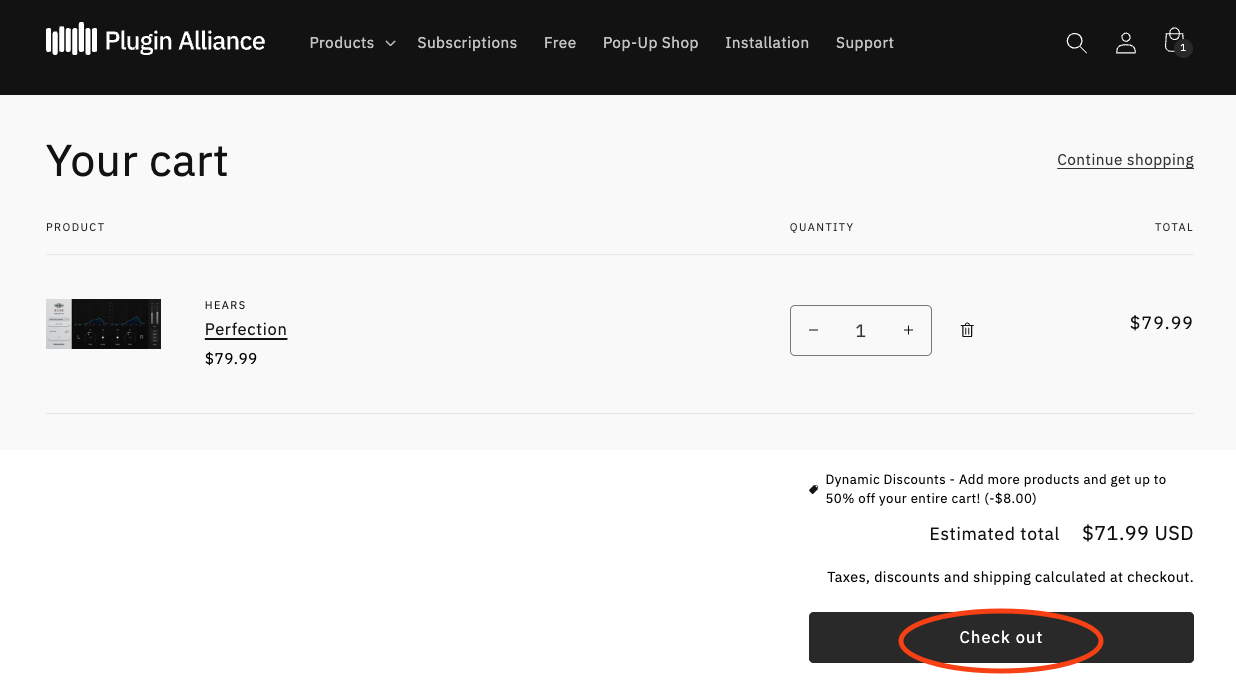Go to the Subscriptions menu item
The width and height of the screenshot is (1236, 688).
467,43
